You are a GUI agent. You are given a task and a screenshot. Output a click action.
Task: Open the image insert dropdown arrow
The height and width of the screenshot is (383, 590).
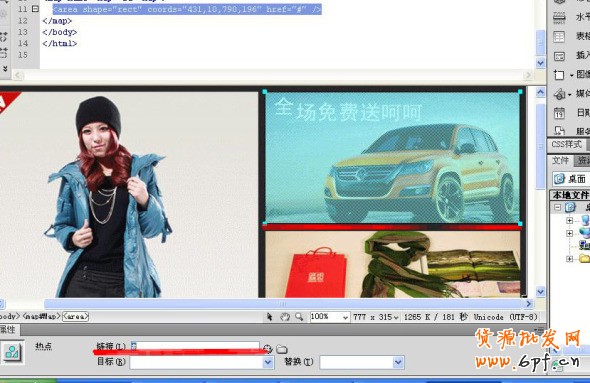[571, 75]
